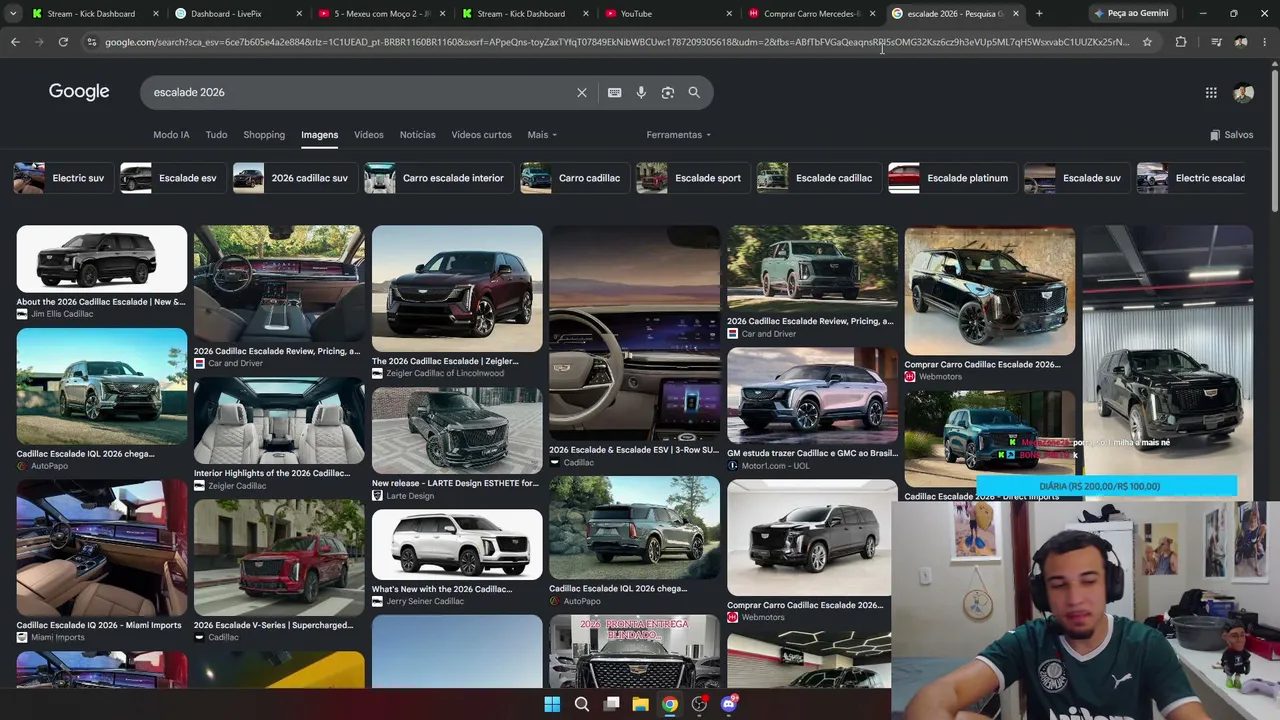Search by image with the Lens icon
The height and width of the screenshot is (720, 1280).
pyautogui.click(x=668, y=92)
